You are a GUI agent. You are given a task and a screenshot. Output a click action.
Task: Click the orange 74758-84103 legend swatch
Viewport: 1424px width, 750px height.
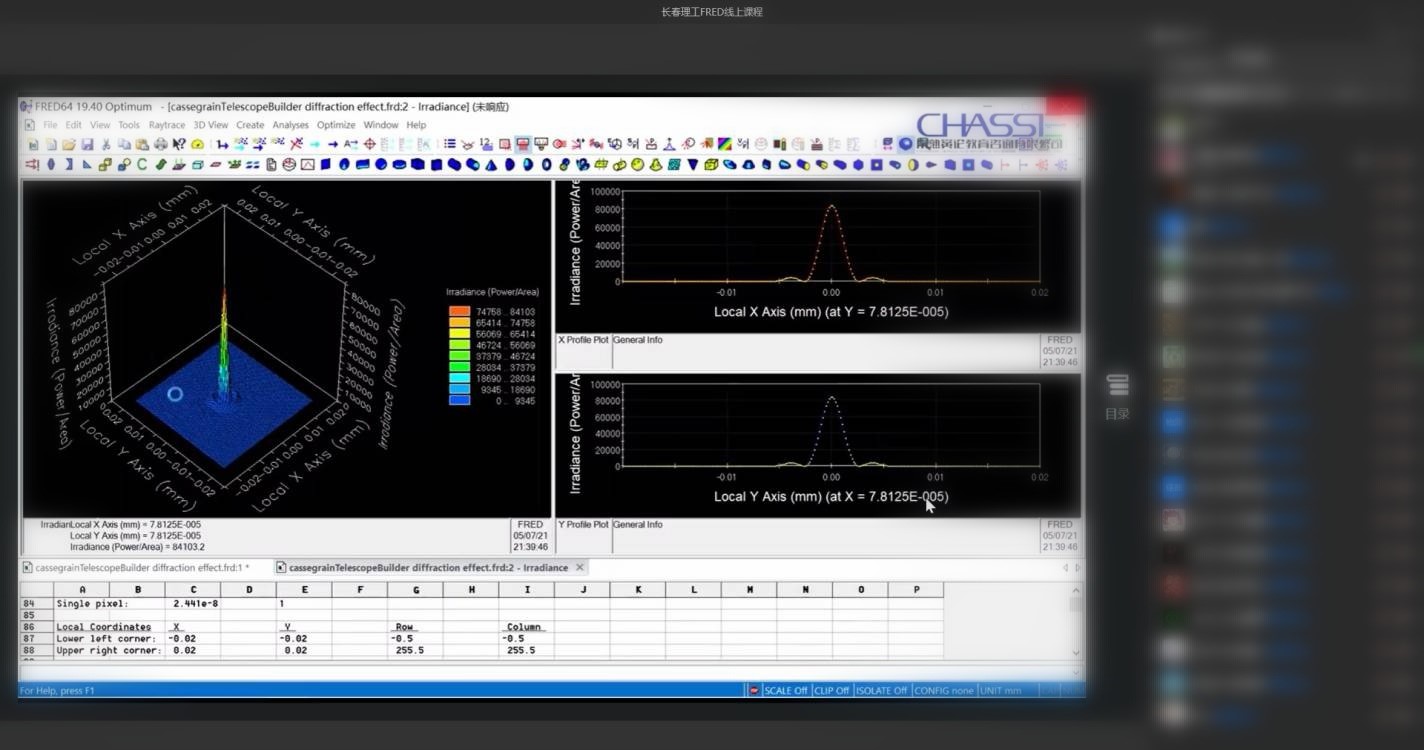coord(459,311)
